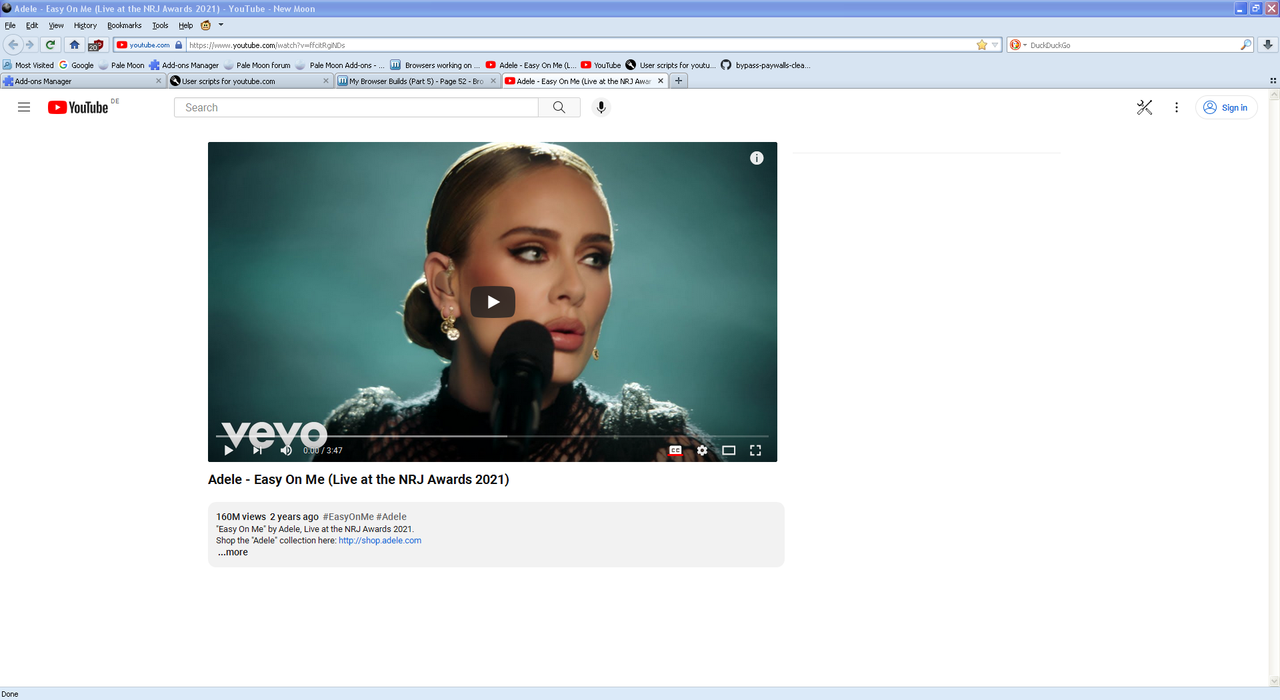
Task: Toggle closed captions on the player
Action: [x=676, y=450]
